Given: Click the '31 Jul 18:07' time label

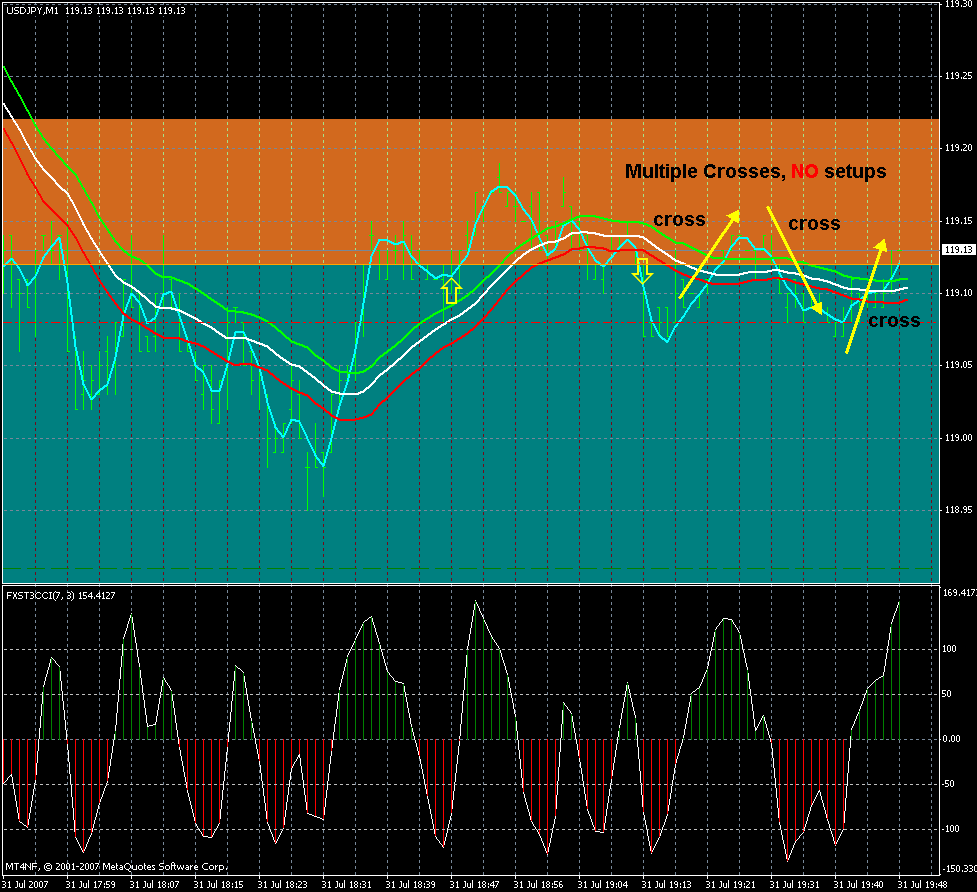Looking at the screenshot, I should [x=154, y=885].
